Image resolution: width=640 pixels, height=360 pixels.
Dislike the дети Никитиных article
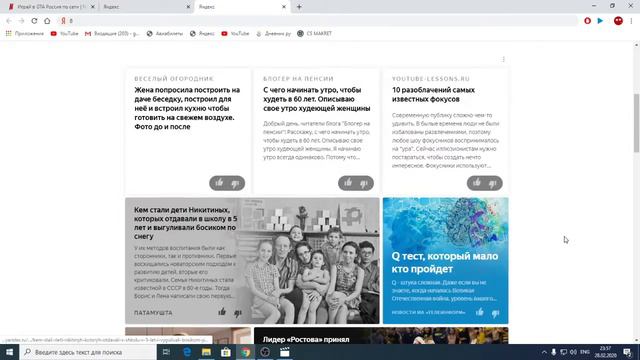(x=238, y=313)
